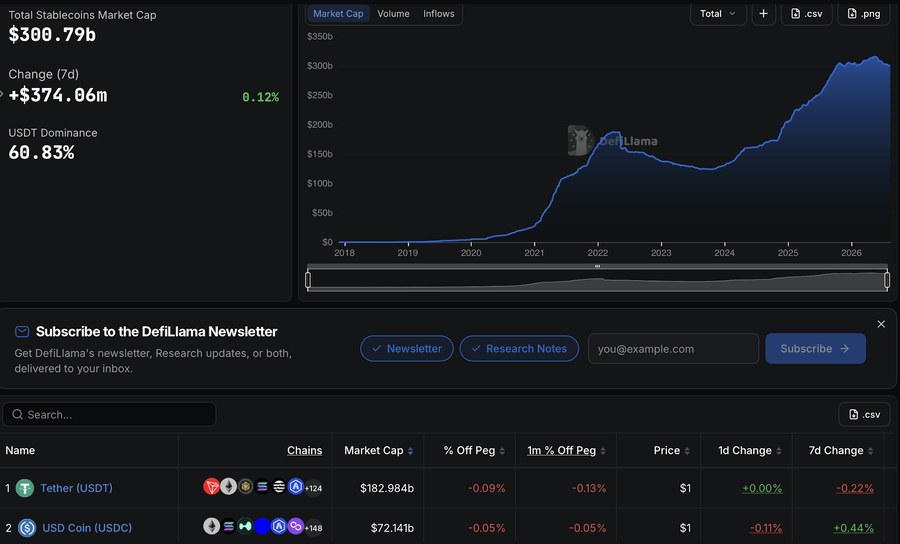The image size is (900, 544).
Task: Toggle the Newsletter option
Action: point(407,348)
